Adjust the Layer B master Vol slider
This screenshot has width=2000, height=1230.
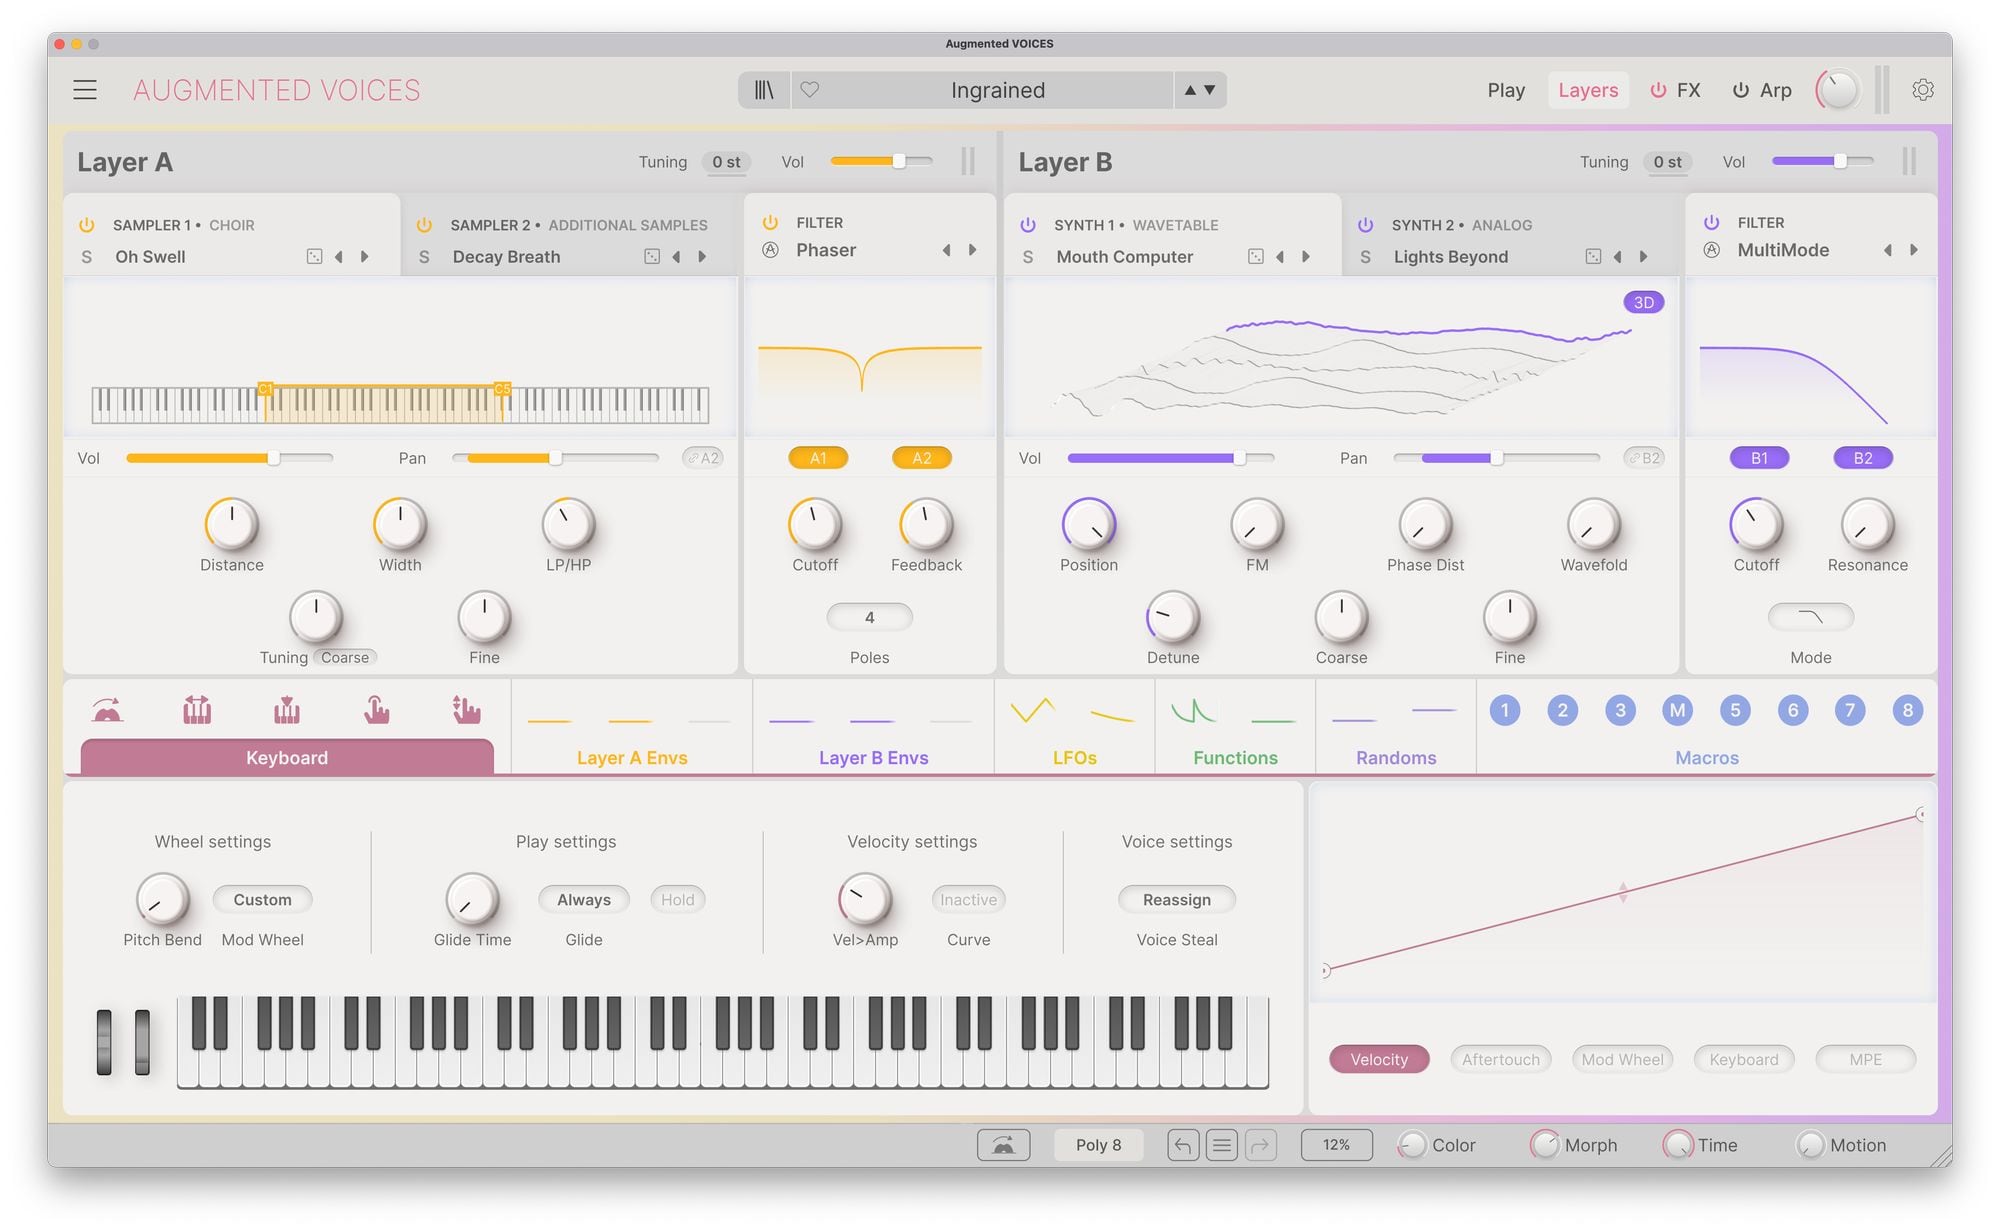click(x=1822, y=161)
